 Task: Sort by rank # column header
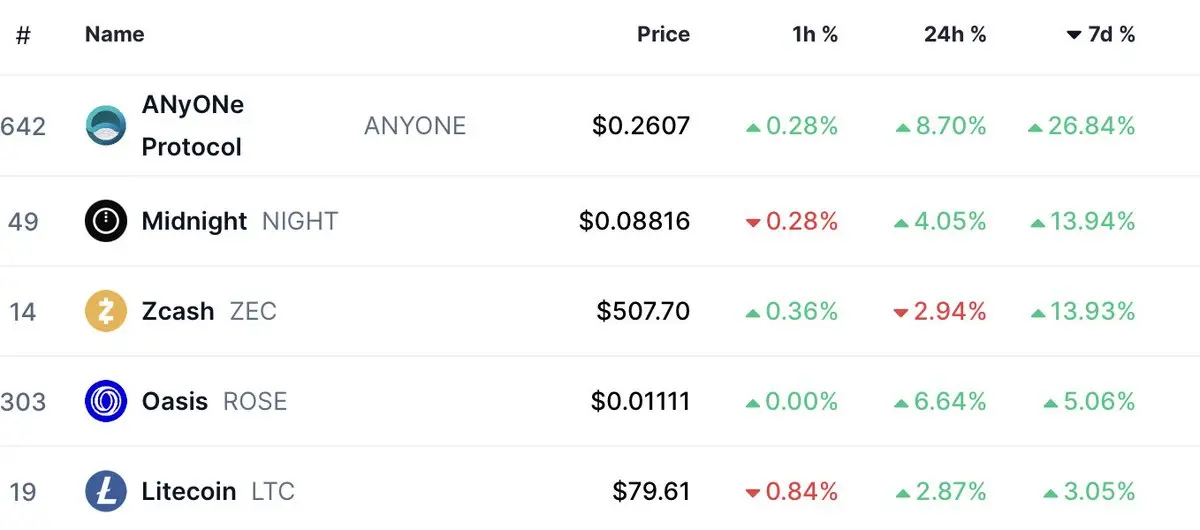pyautogui.click(x=23, y=35)
